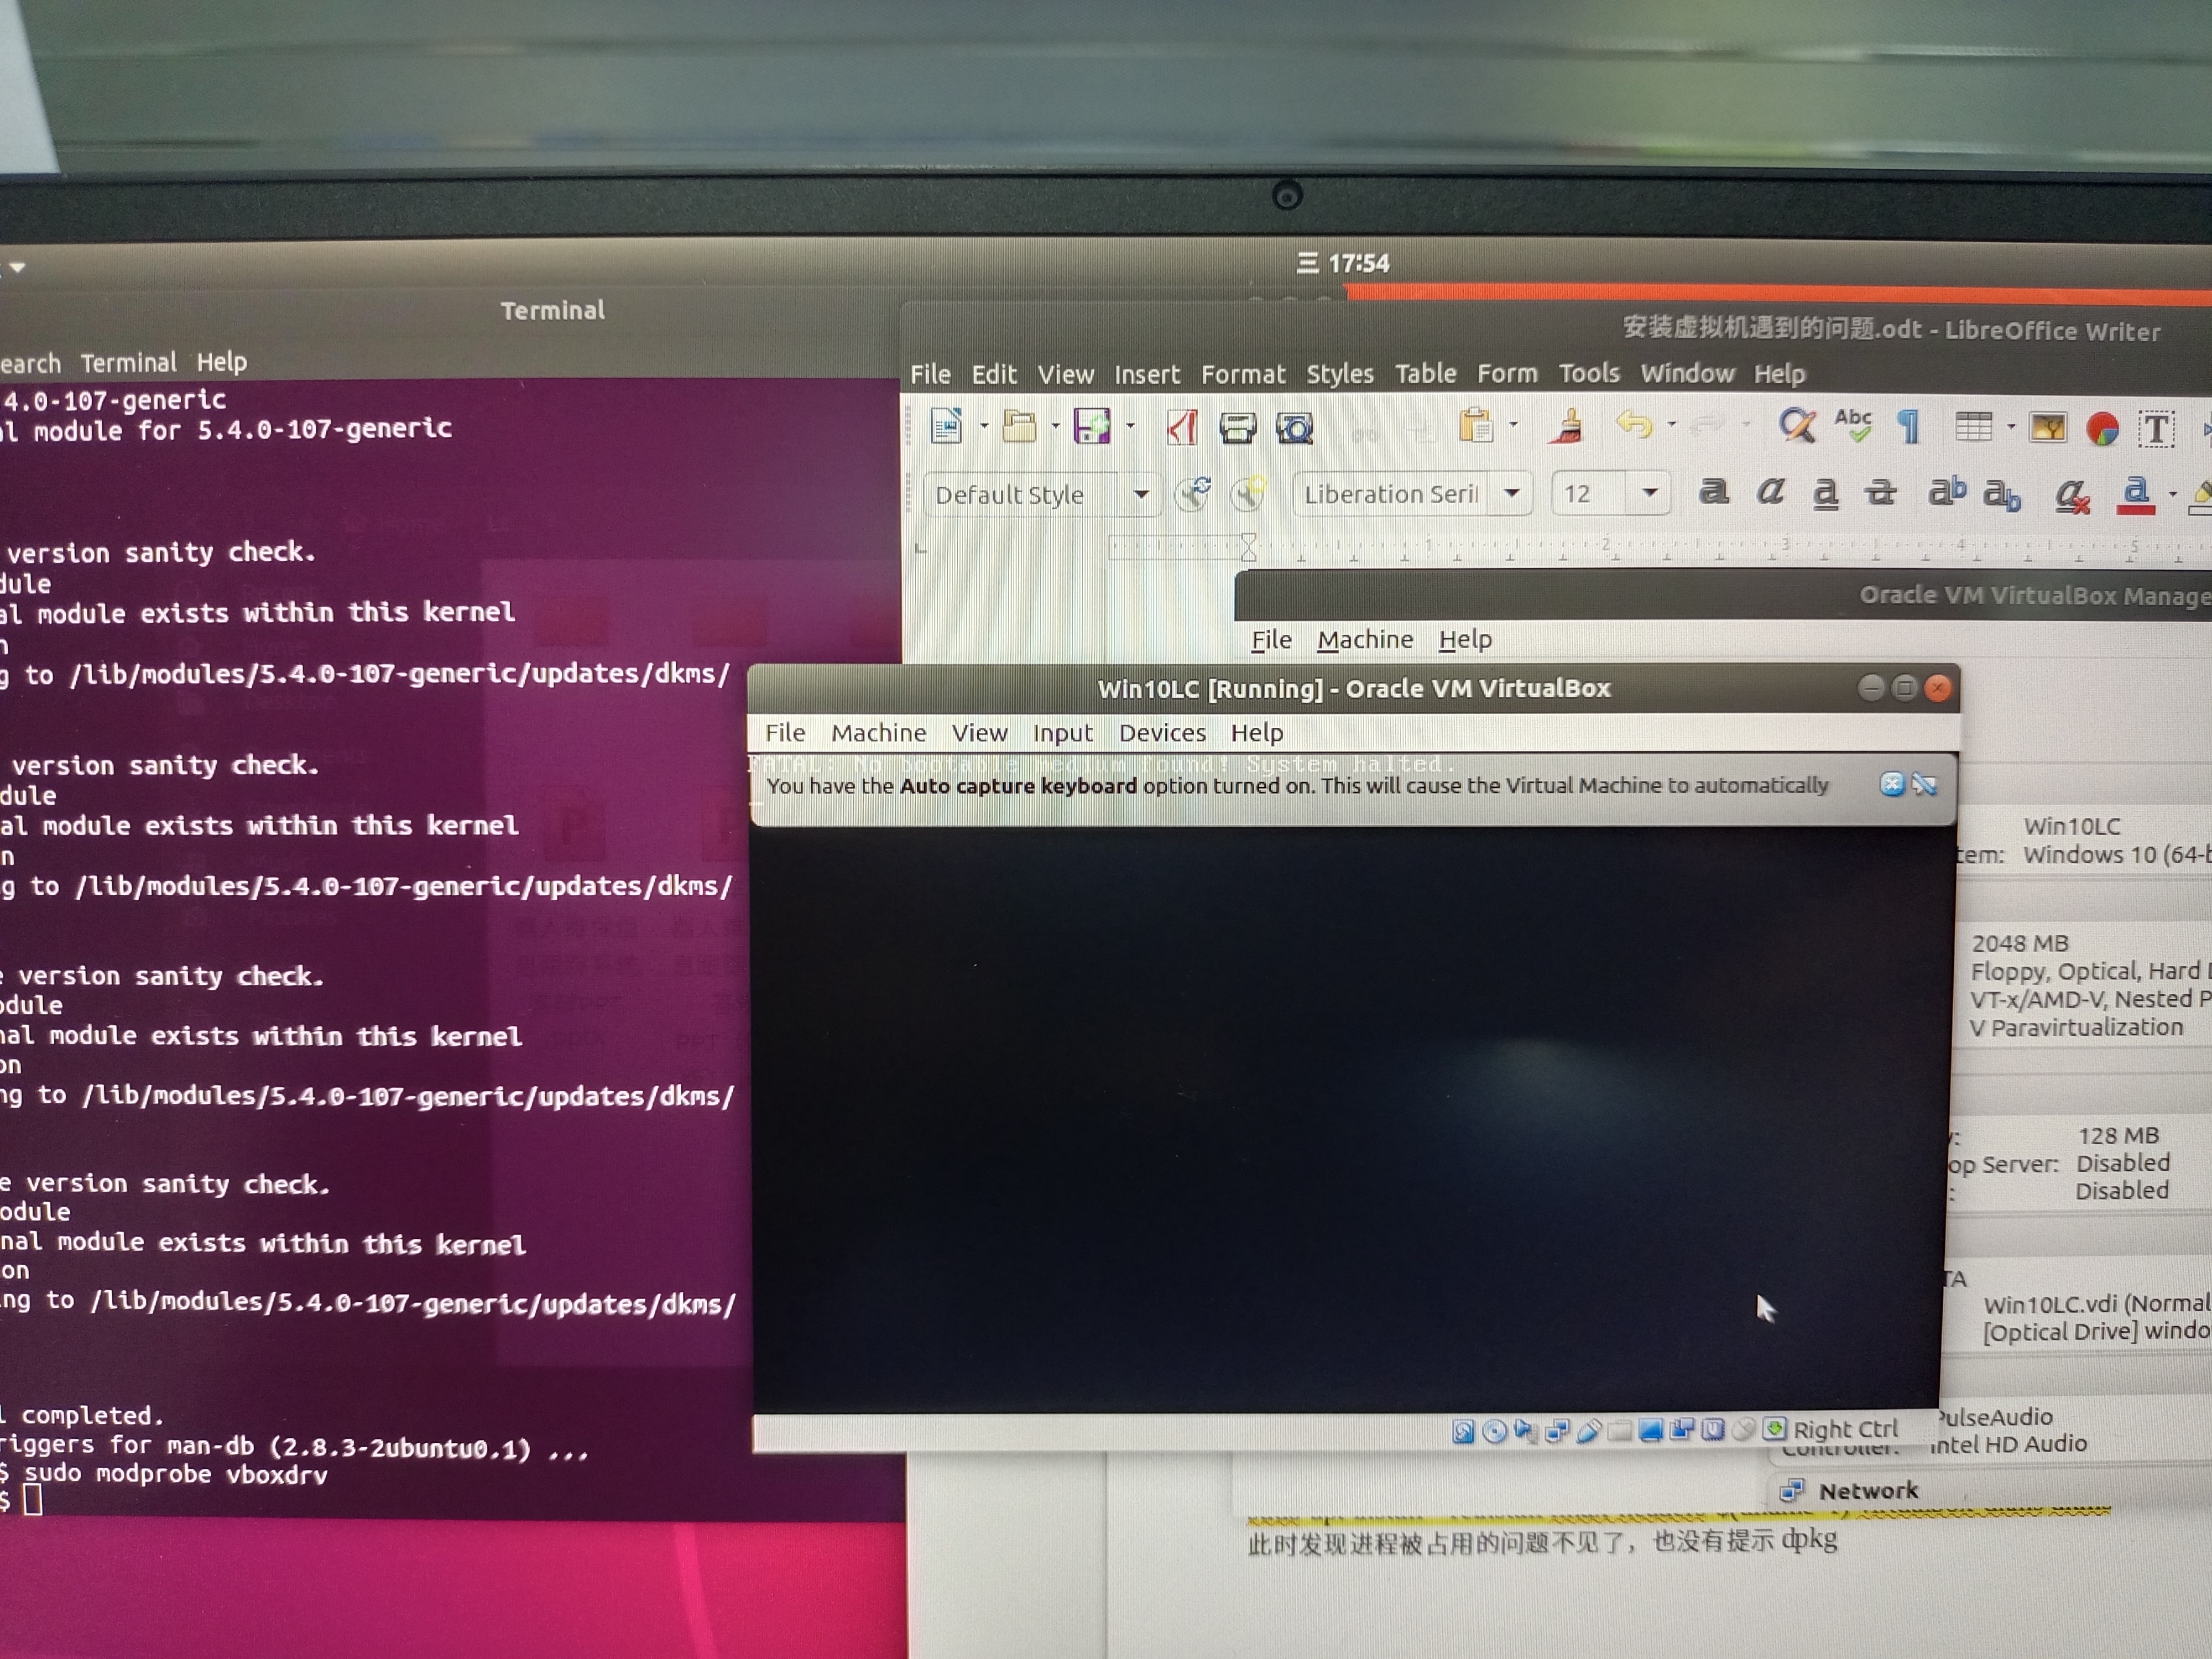Viewport: 2212px width, 1659px height.
Task: Toggle keyboard capture indicator beside Right Ctrl
Action: point(1775,1428)
